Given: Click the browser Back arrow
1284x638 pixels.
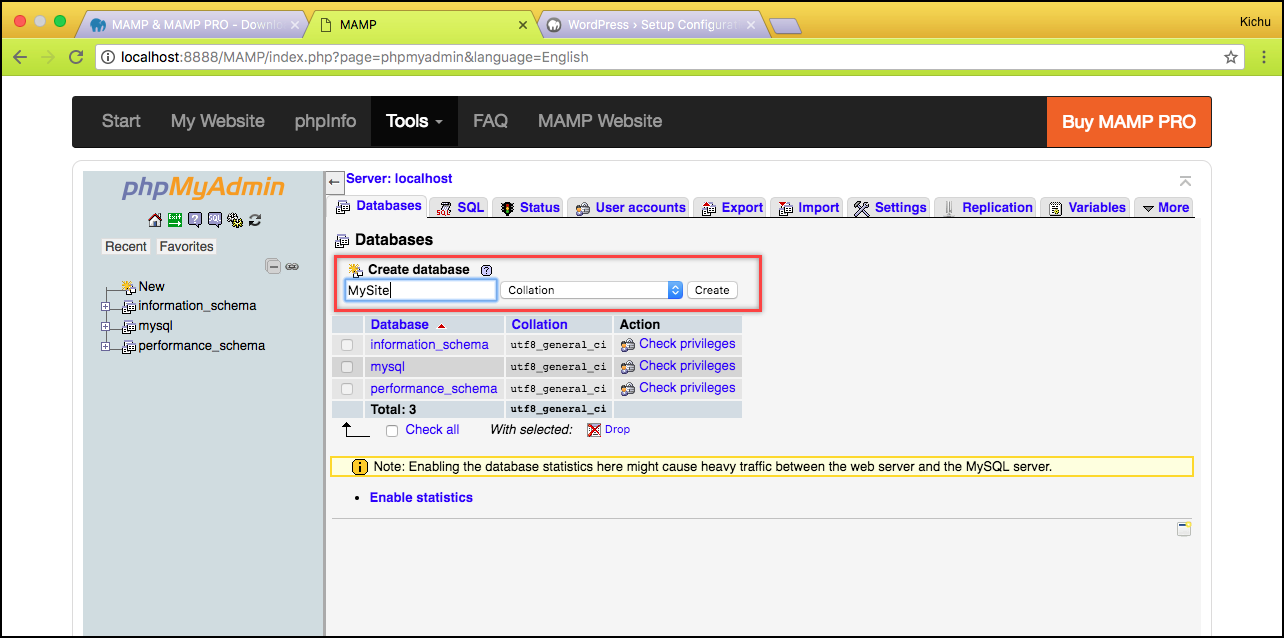Looking at the screenshot, I should pos(20,57).
